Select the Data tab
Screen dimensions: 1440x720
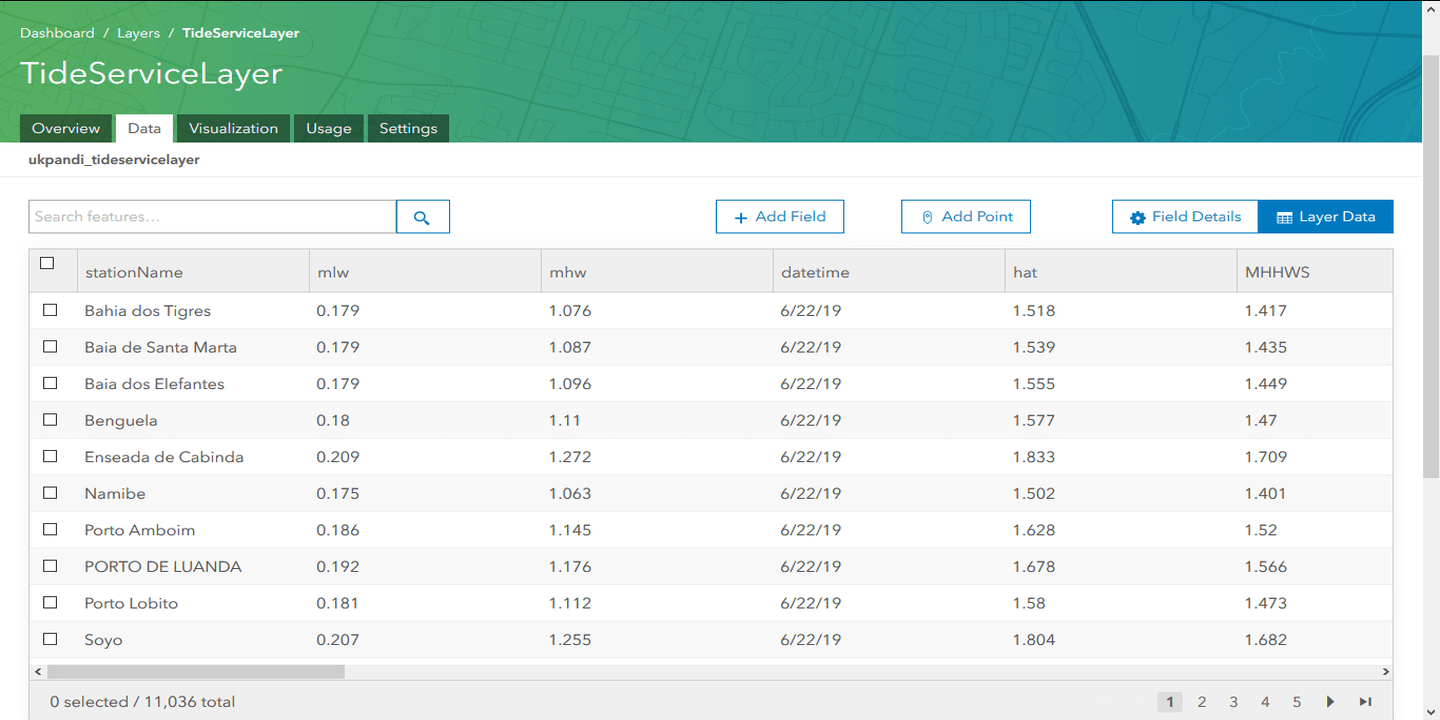(144, 128)
